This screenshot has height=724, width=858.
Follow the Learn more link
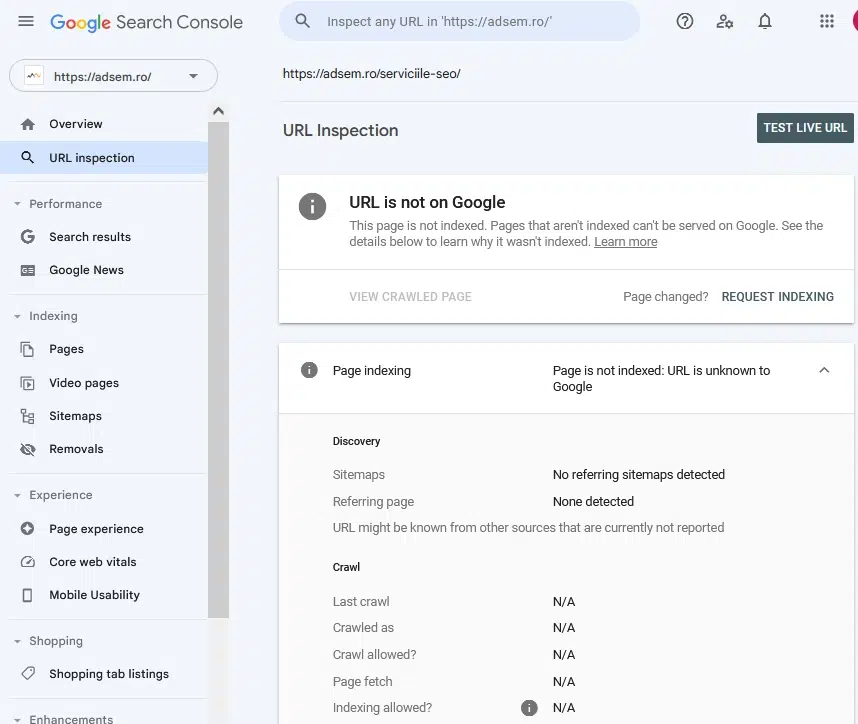pyautogui.click(x=625, y=242)
